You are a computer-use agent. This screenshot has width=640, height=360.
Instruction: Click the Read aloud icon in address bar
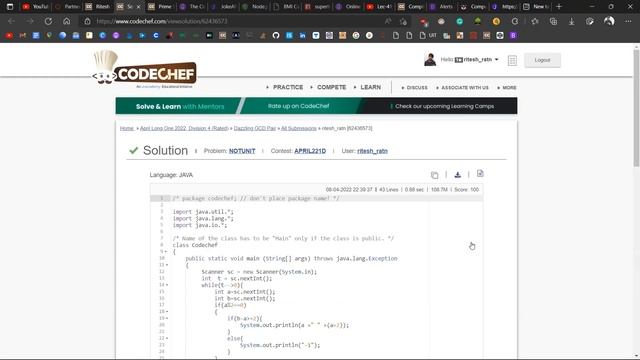coord(388,21)
